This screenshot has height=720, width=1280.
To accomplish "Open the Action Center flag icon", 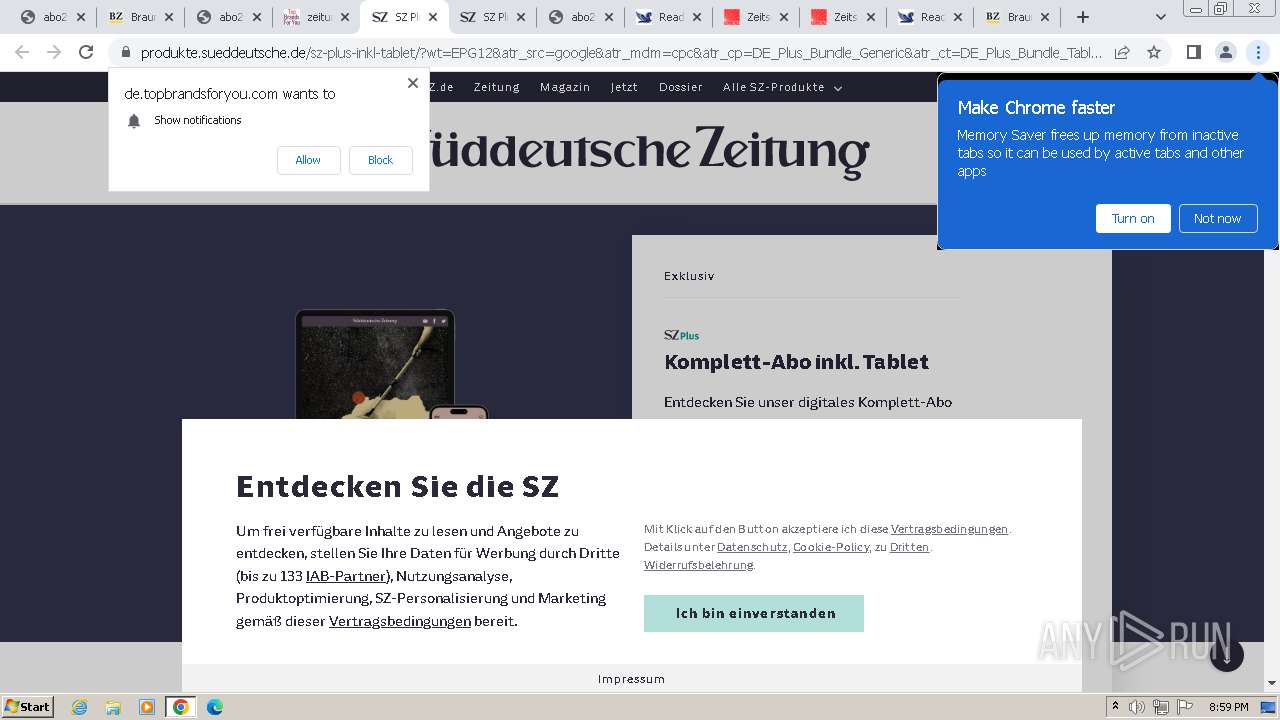I will (x=1183, y=707).
